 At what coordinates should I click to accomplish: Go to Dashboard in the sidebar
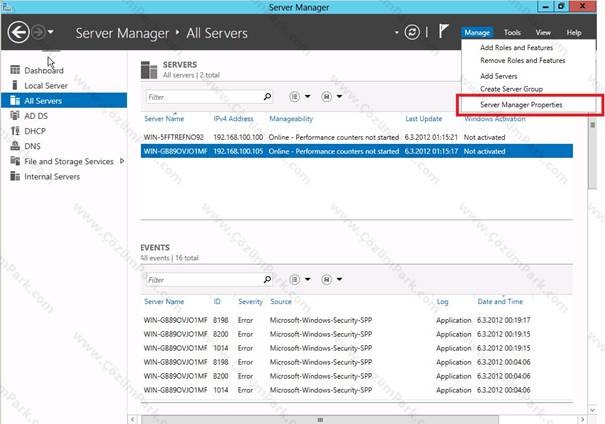click(x=44, y=71)
